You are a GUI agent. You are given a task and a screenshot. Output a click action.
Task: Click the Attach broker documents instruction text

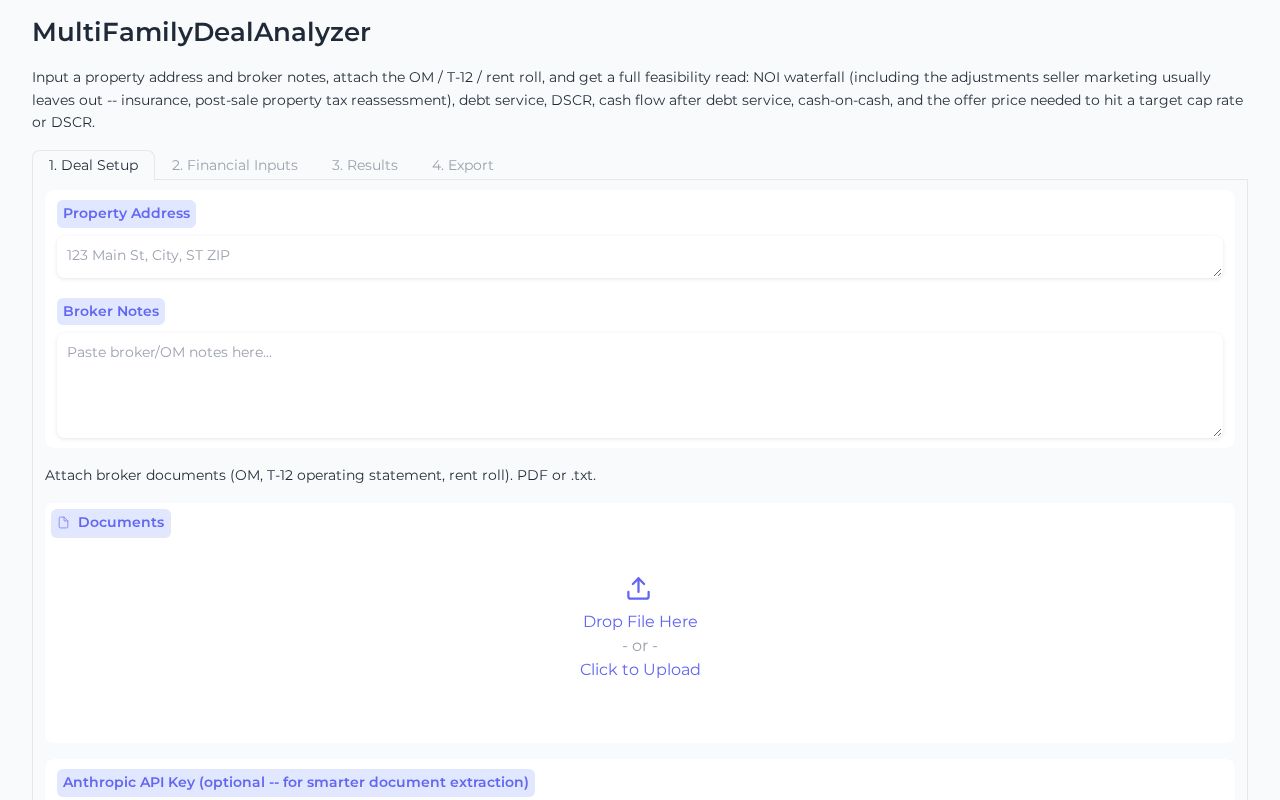coord(320,475)
